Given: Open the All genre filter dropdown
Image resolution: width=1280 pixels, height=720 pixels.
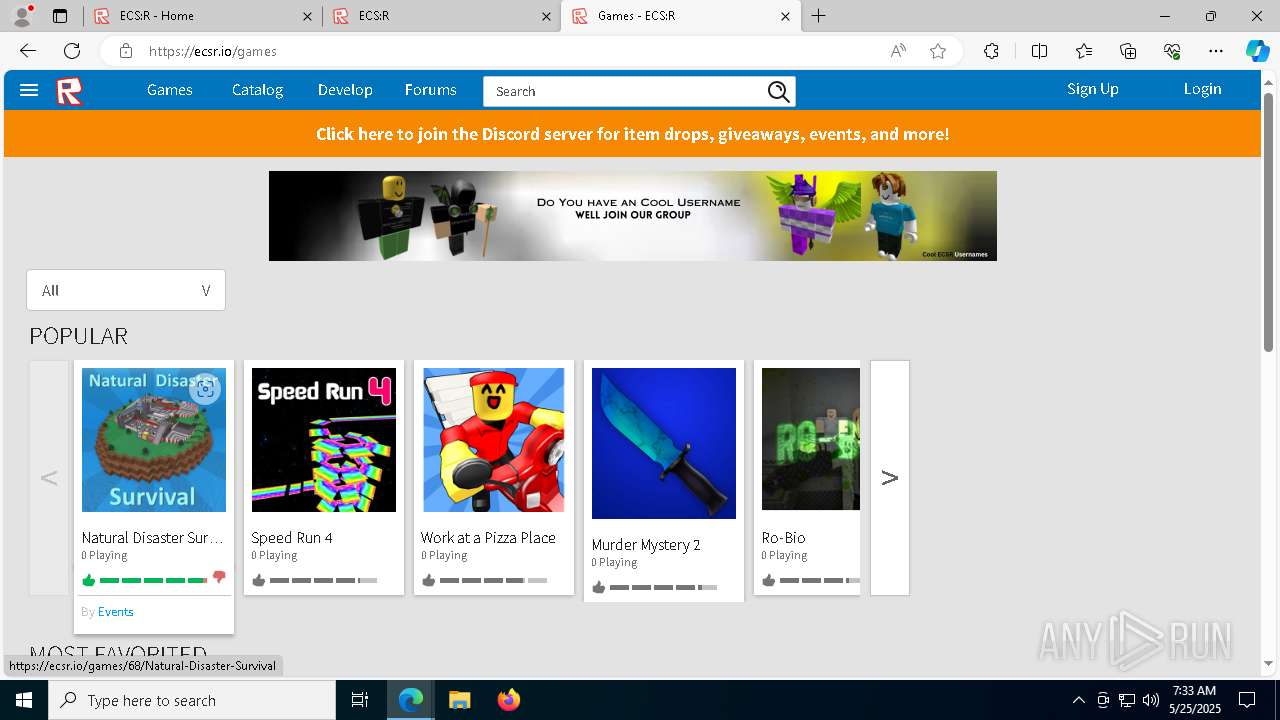Looking at the screenshot, I should (126, 290).
